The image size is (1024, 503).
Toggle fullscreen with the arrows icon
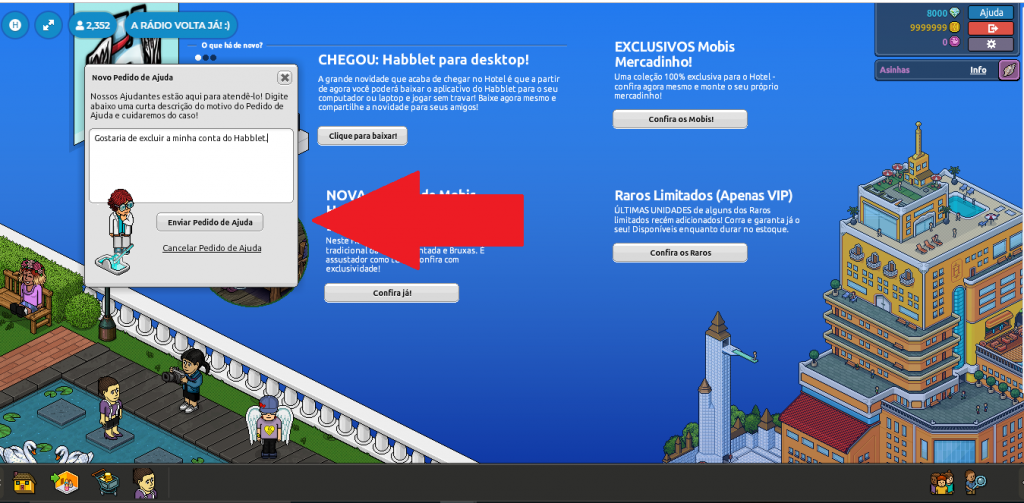[x=48, y=25]
